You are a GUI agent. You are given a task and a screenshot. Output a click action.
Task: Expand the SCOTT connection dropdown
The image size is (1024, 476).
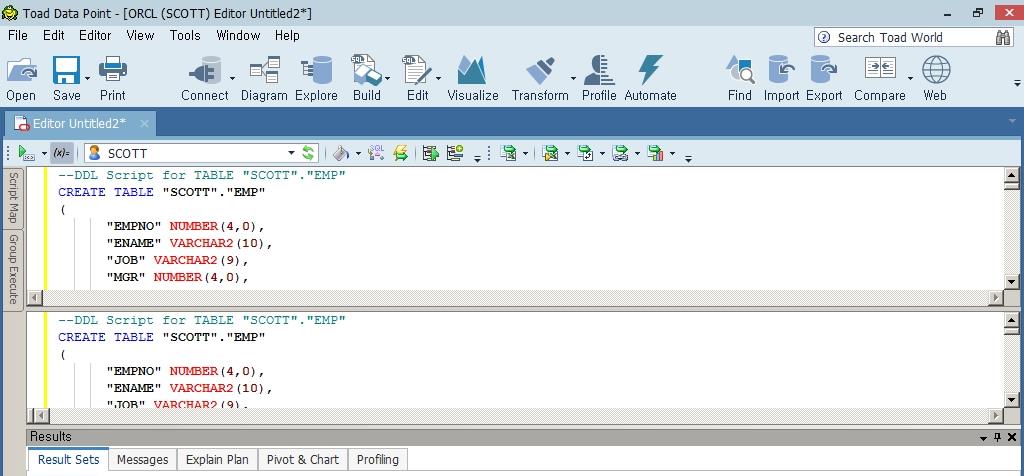(x=291, y=153)
